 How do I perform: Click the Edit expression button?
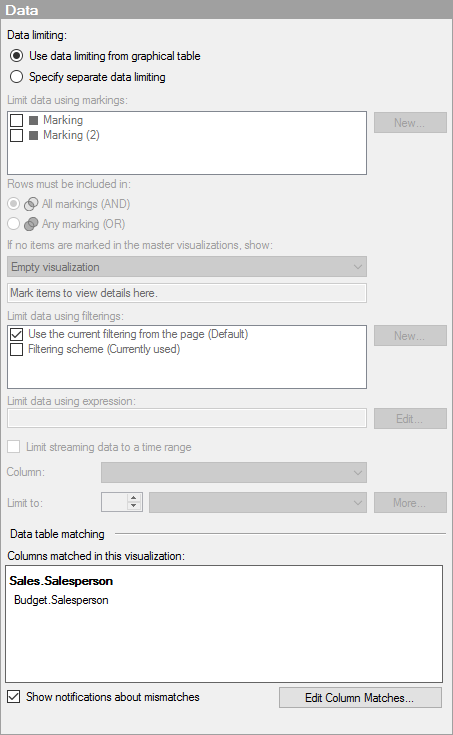pos(410,419)
